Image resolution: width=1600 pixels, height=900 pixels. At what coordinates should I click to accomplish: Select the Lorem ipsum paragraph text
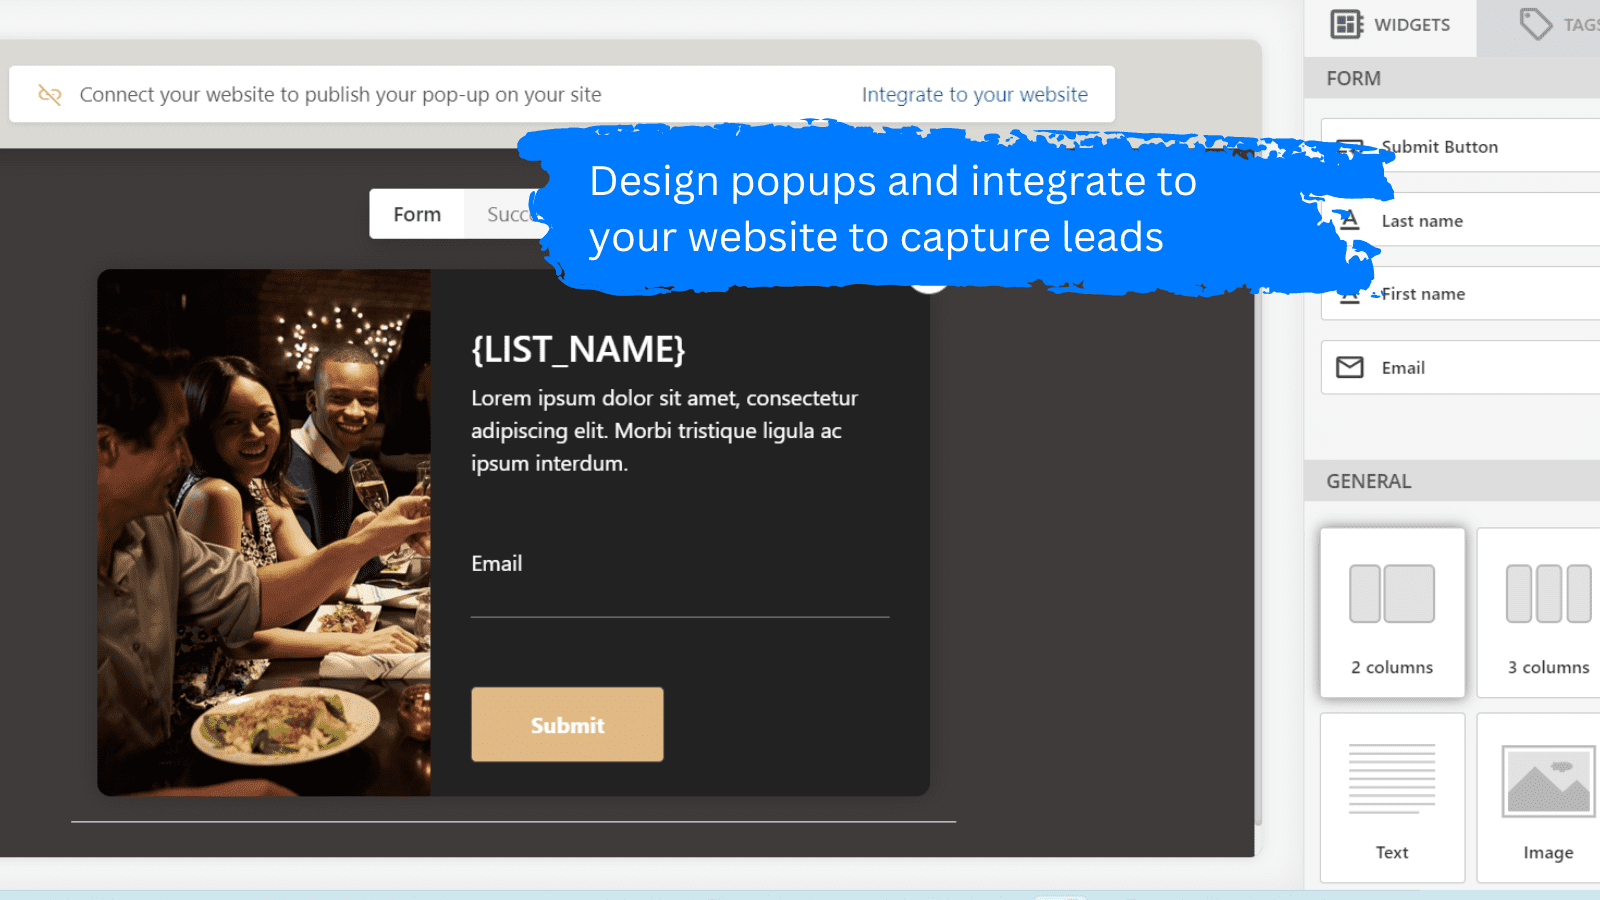click(x=664, y=431)
